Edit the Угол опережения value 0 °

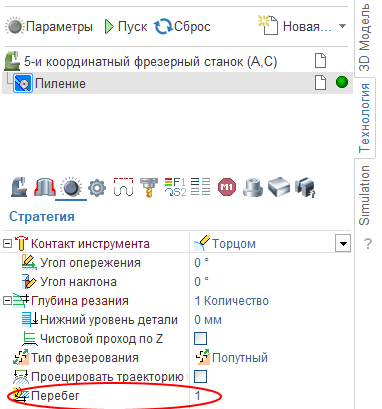click(x=201, y=263)
